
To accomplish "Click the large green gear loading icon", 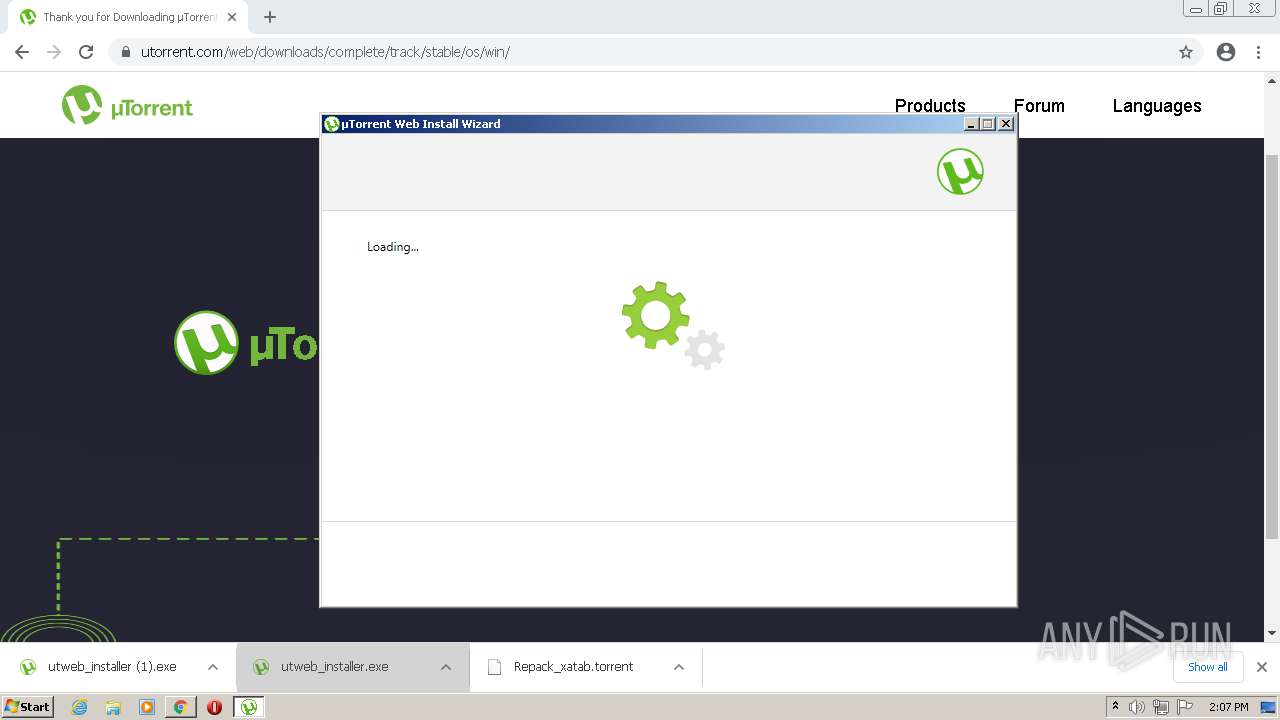I will pyautogui.click(x=655, y=315).
